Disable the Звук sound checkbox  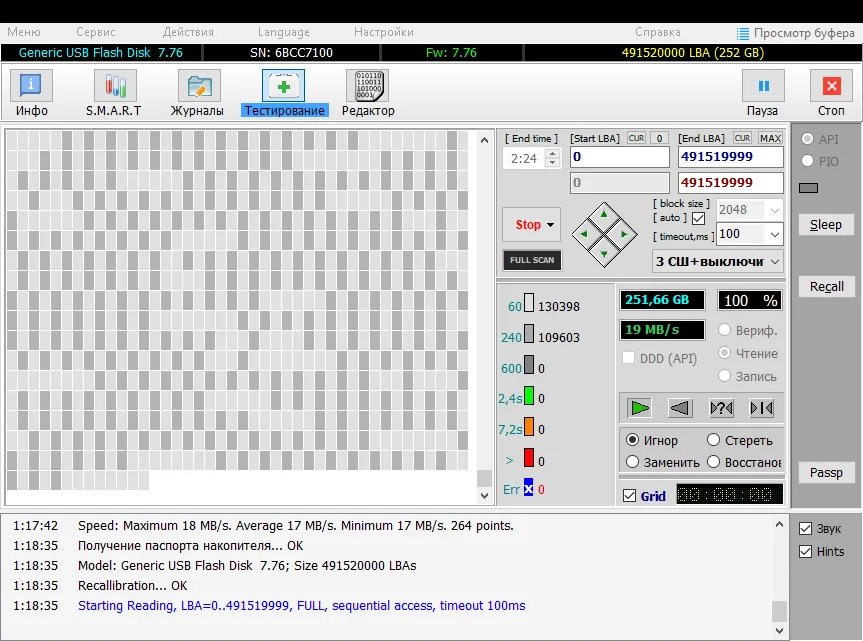pyautogui.click(x=806, y=528)
